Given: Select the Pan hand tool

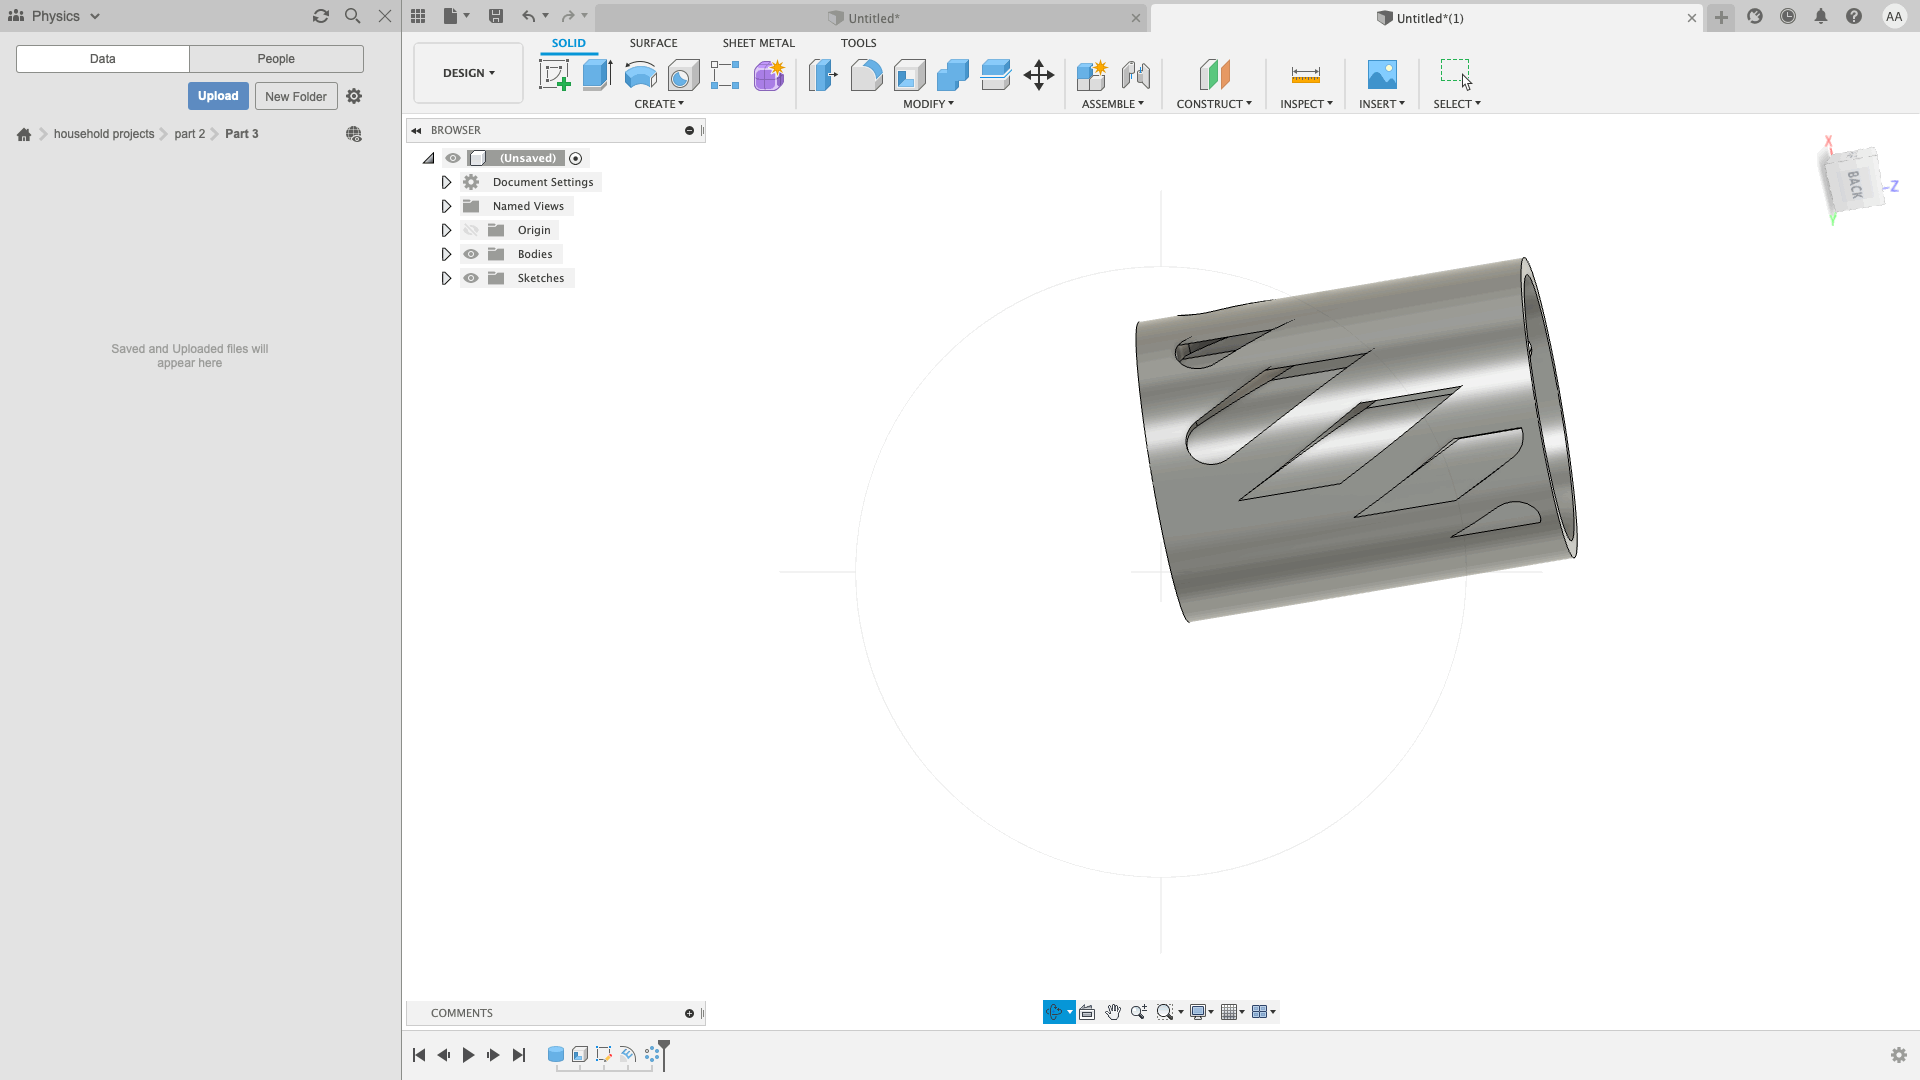Looking at the screenshot, I should click(1113, 1012).
